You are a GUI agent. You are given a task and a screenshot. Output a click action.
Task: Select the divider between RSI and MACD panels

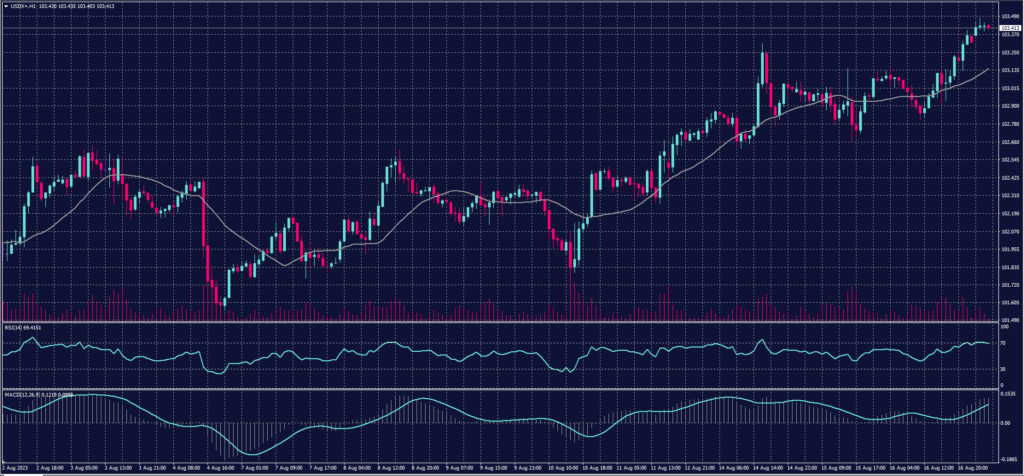pos(500,387)
